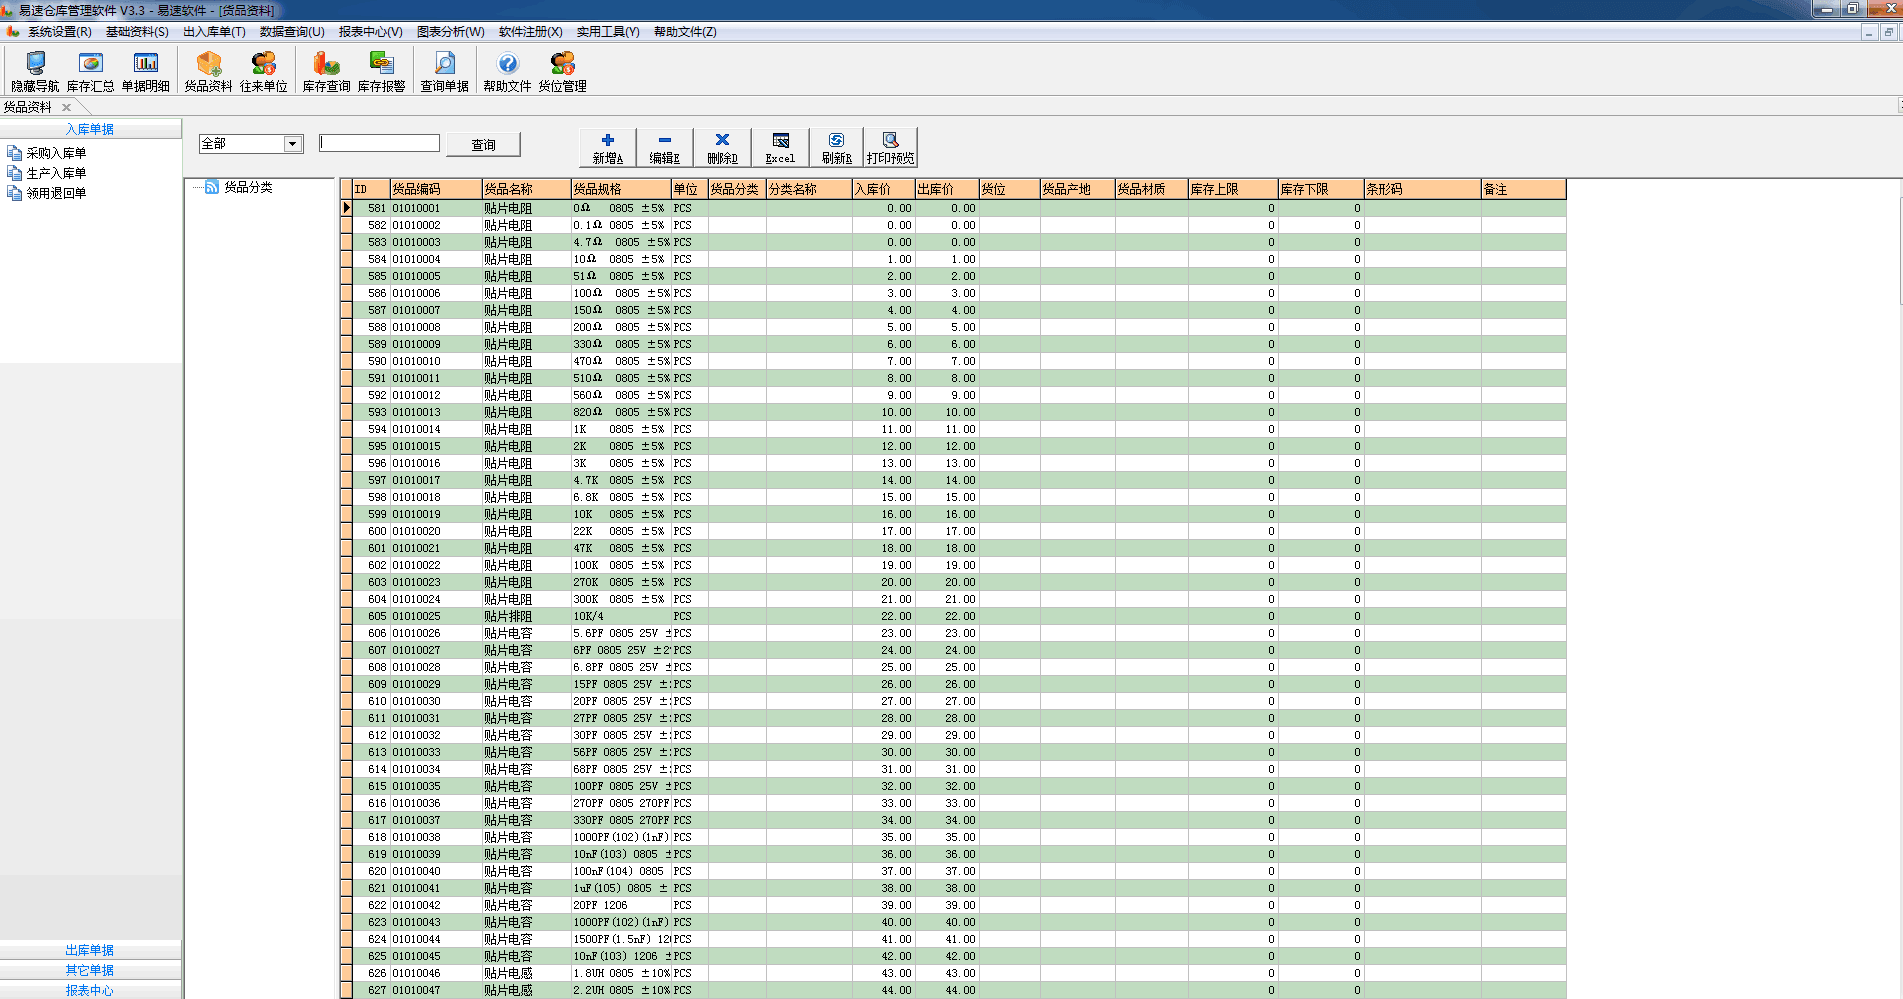Image resolution: width=1903 pixels, height=999 pixels.
Task: Click the 贴片排阻 name cell
Action: tap(526, 616)
